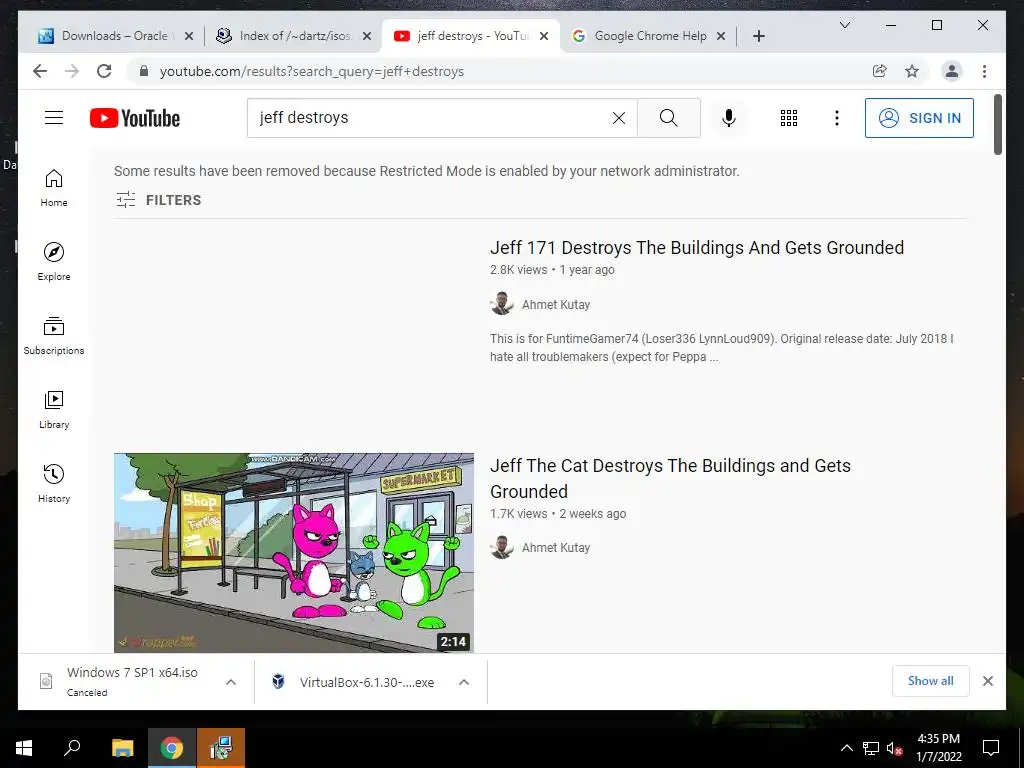Image resolution: width=1024 pixels, height=768 pixels.
Task: Open Explore in the sidebar
Action: point(54,262)
